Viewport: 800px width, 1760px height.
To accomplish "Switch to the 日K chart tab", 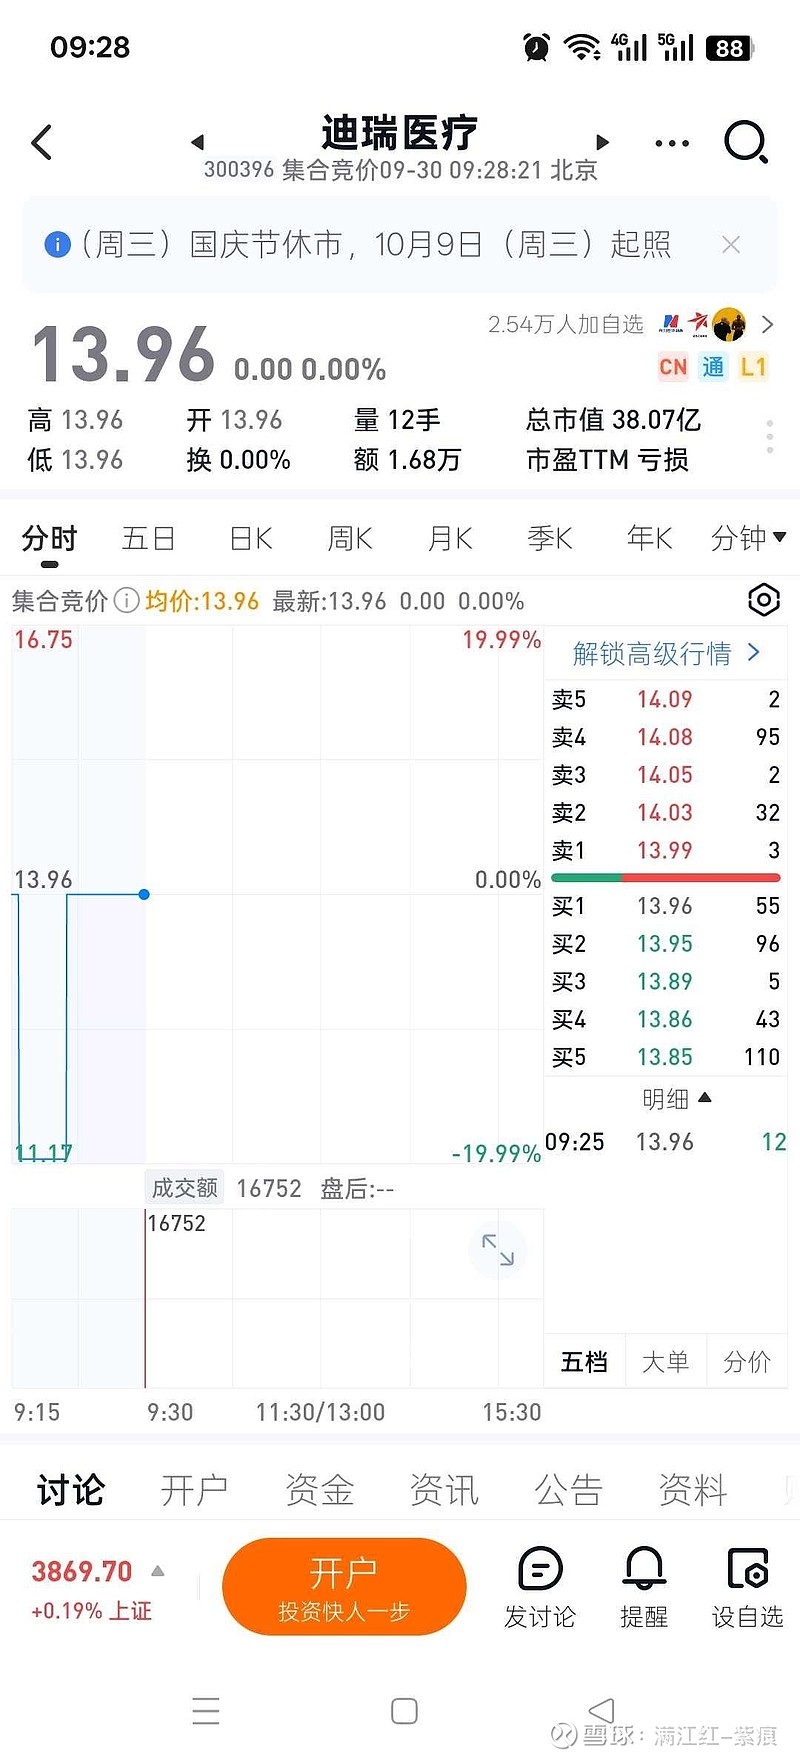I will [x=250, y=539].
